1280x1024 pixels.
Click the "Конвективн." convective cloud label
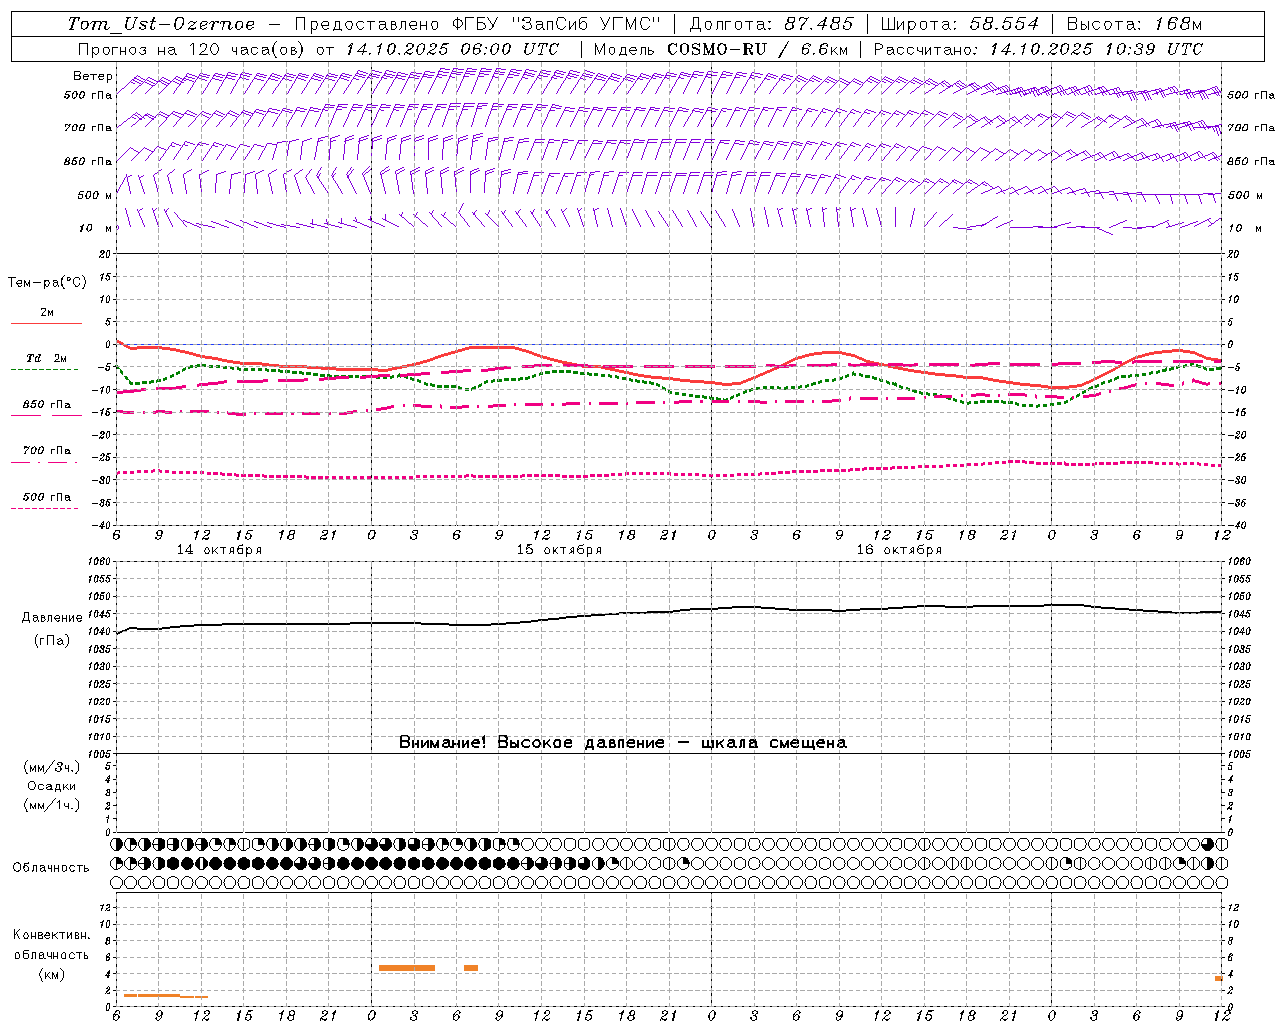[52, 935]
